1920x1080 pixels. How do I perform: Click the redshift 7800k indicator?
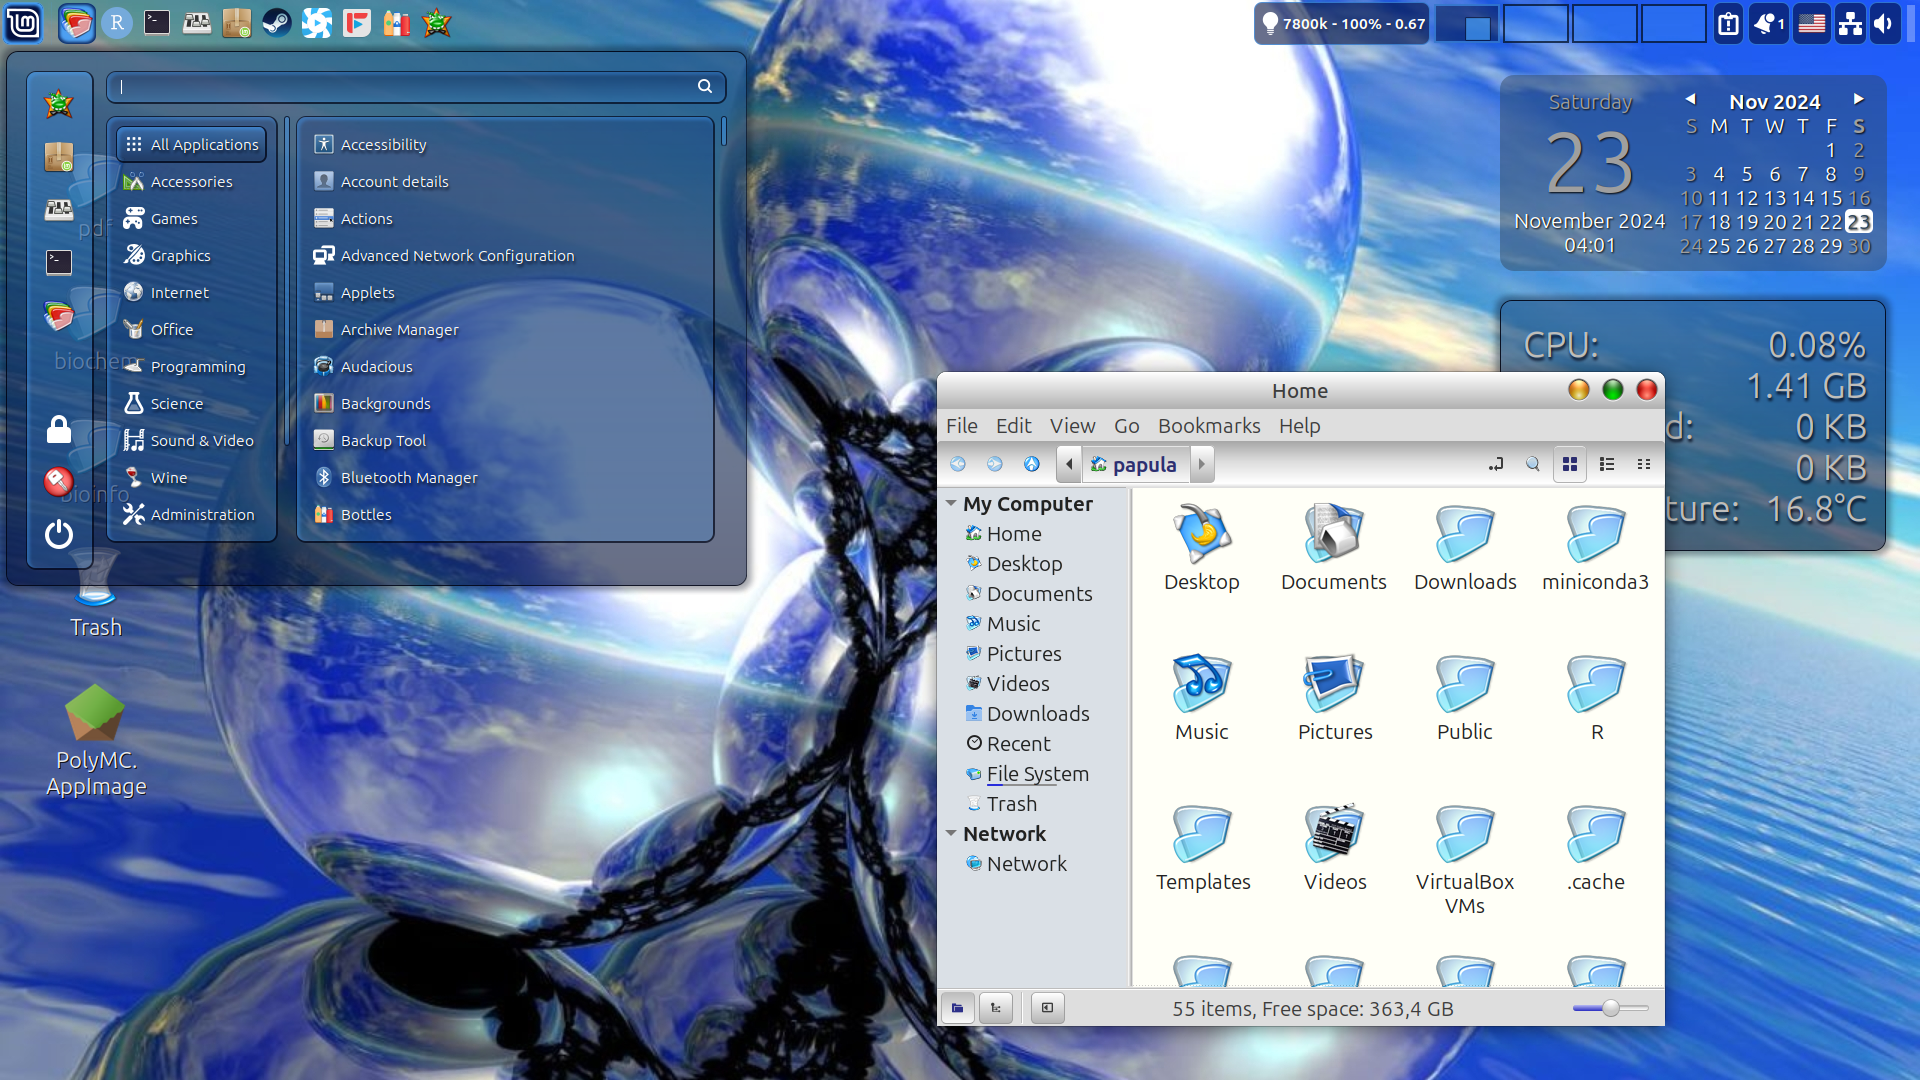[x=1343, y=23]
